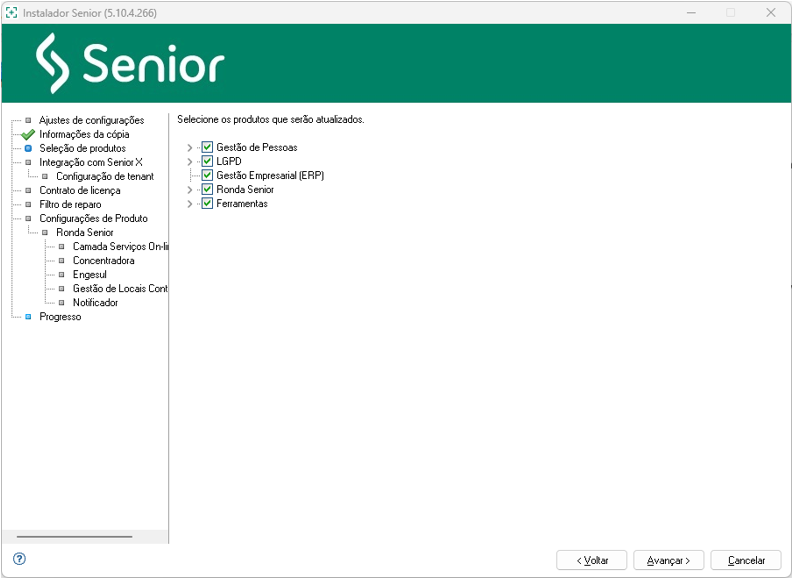Image resolution: width=795 pixels, height=579 pixels.
Task: Expand the Ferramentas node
Action: pyautogui.click(x=190, y=204)
